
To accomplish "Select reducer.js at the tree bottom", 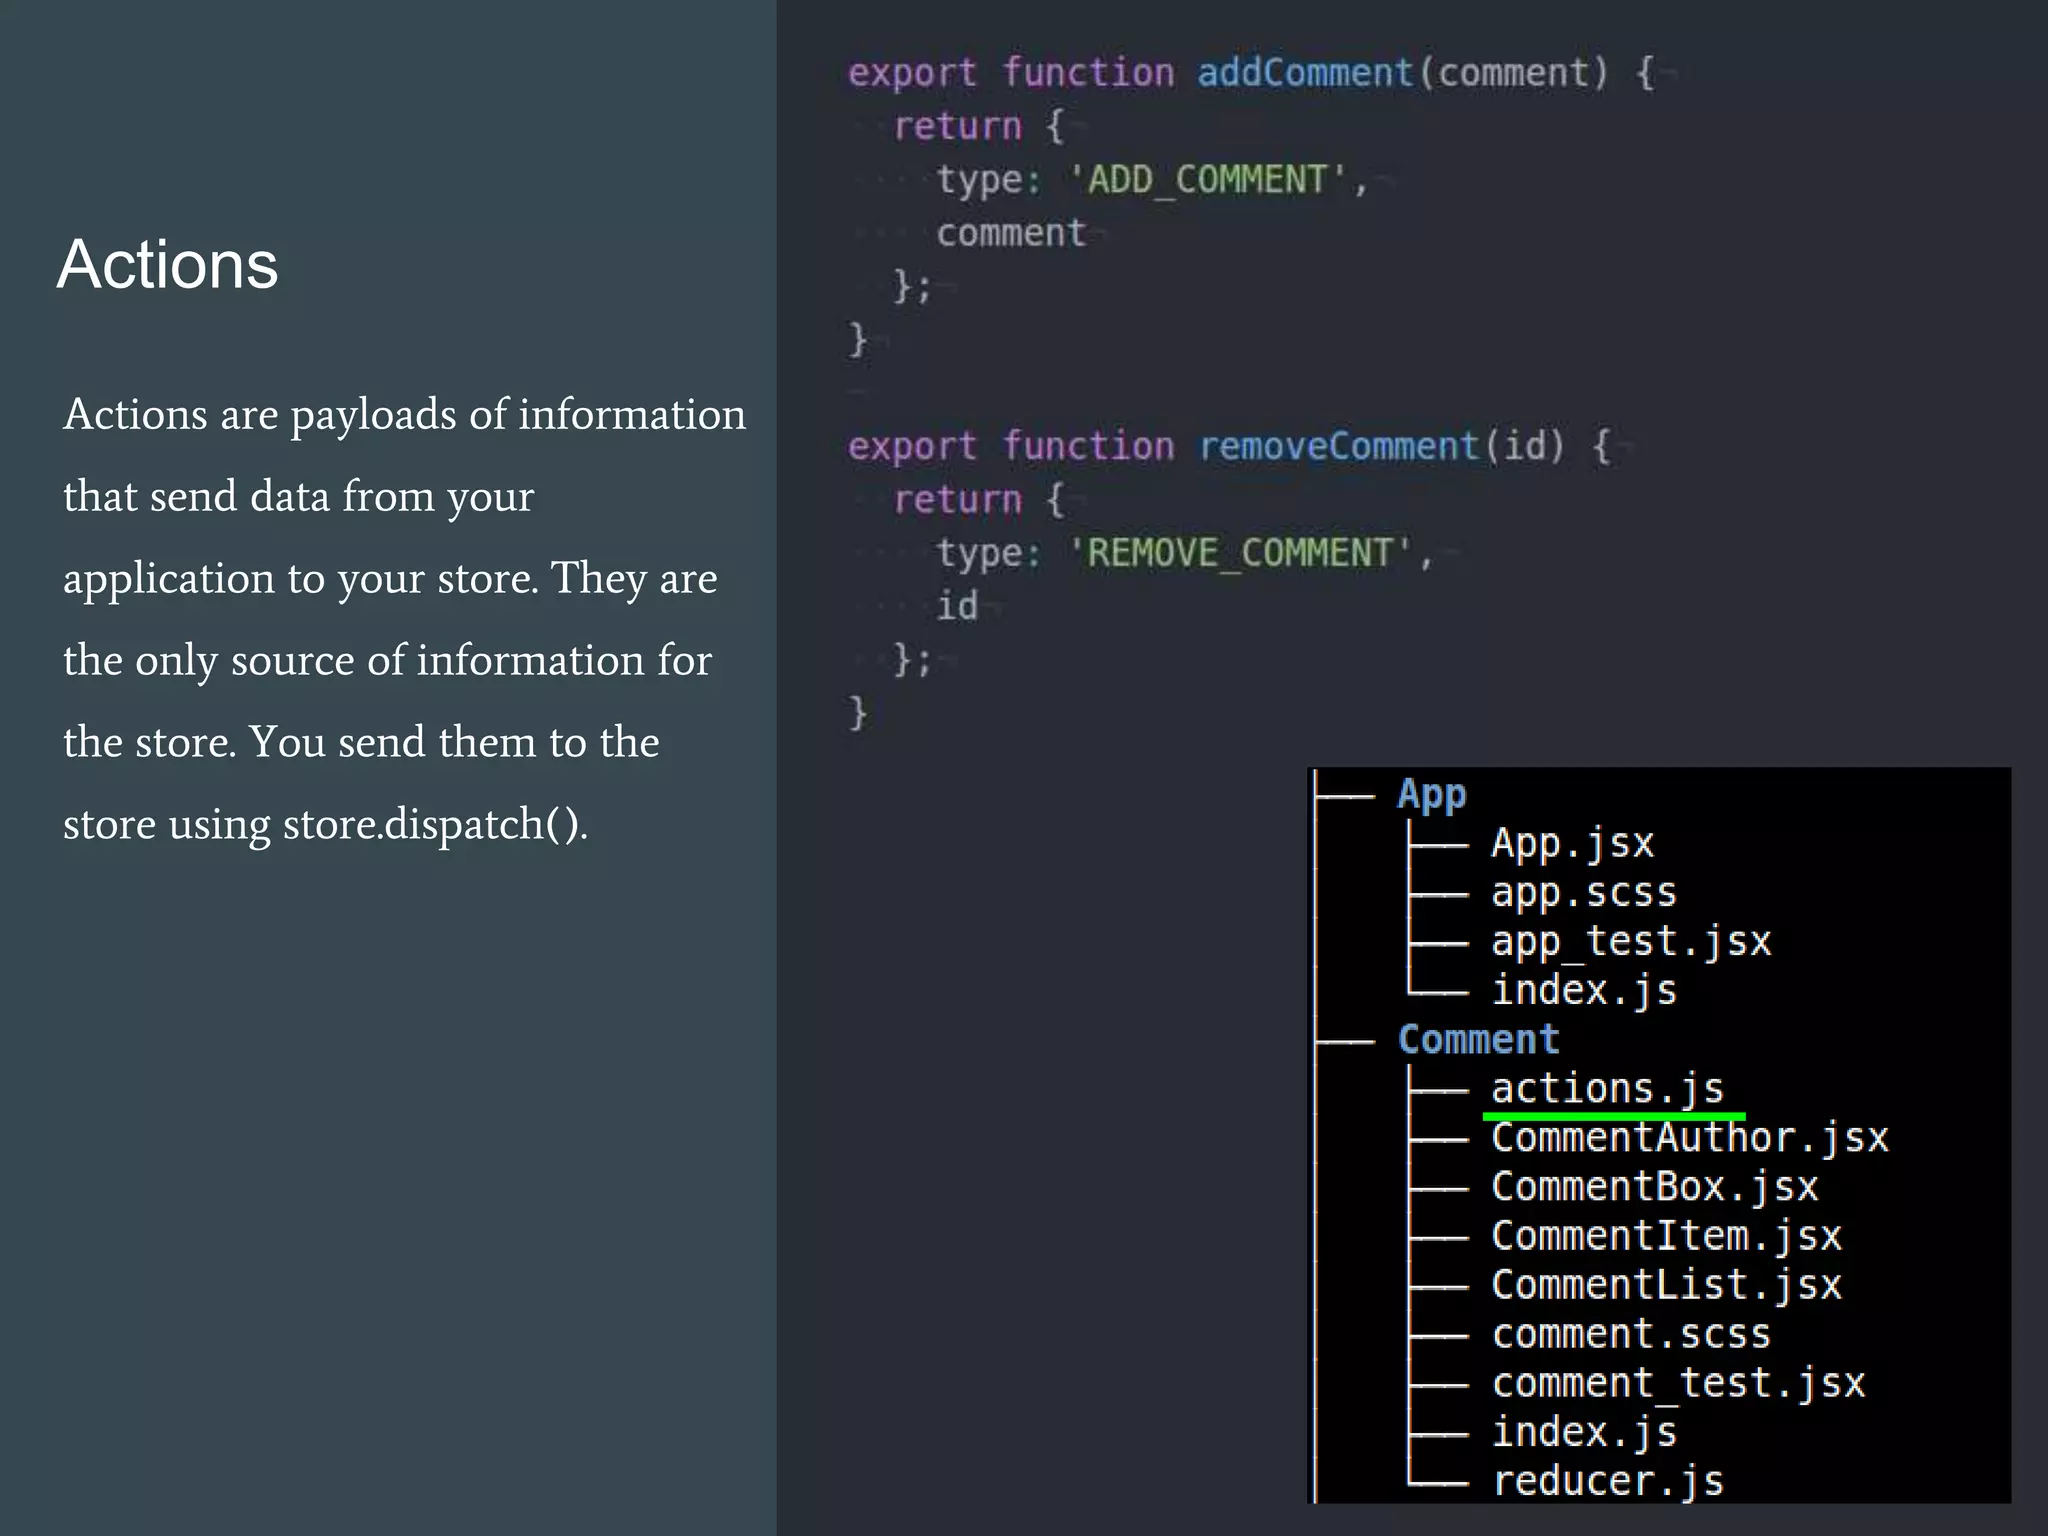I will [1607, 1481].
